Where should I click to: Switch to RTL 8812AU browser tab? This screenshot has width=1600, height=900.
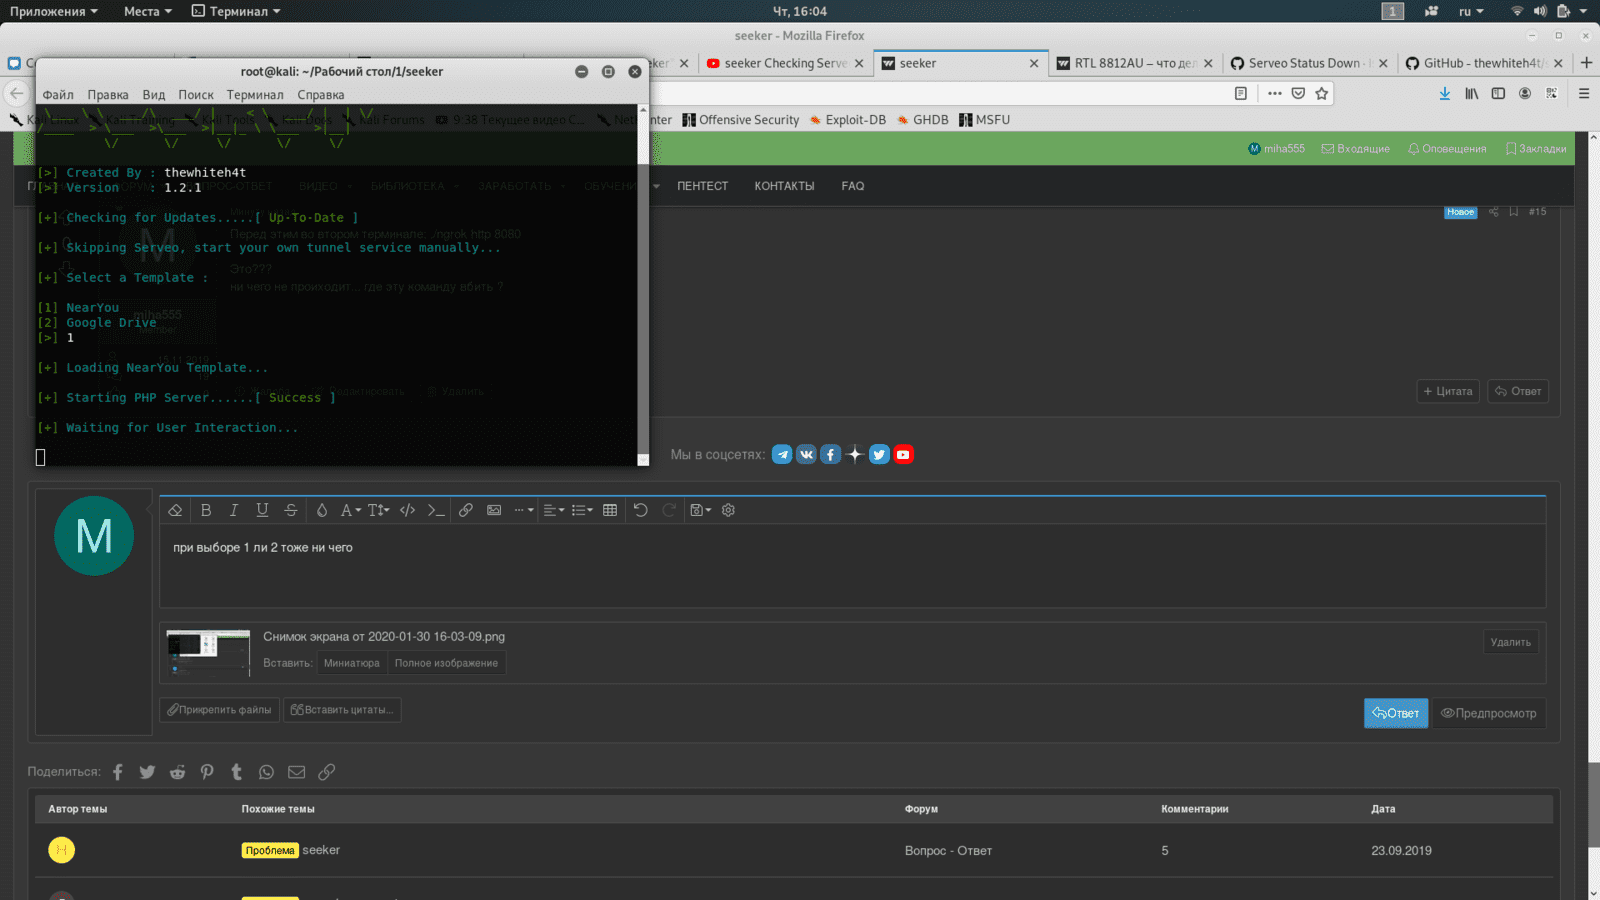point(1135,63)
